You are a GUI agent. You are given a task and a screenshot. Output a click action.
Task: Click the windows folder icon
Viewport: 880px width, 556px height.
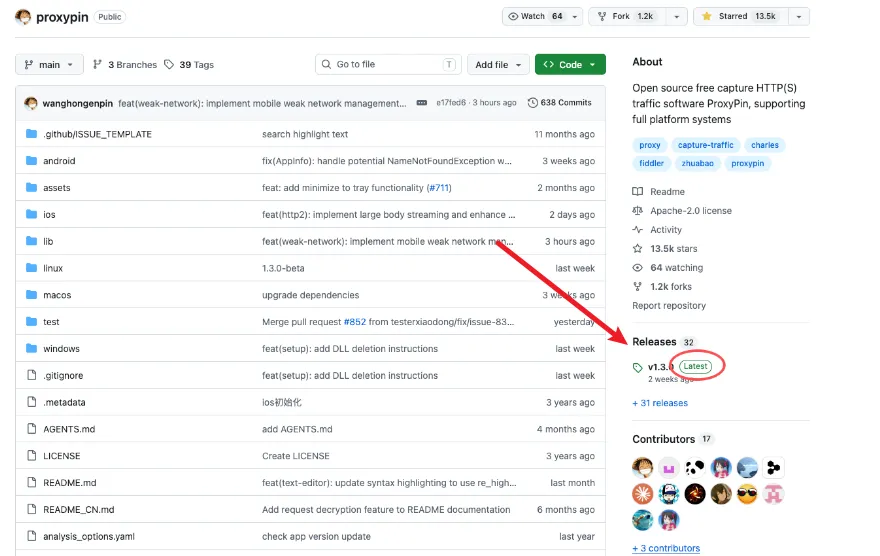click(31, 348)
